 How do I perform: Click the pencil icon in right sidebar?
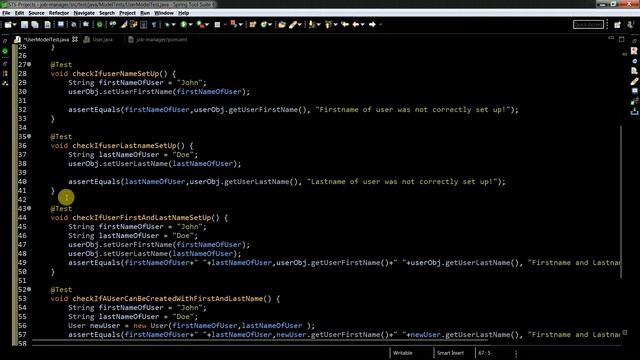[634, 81]
